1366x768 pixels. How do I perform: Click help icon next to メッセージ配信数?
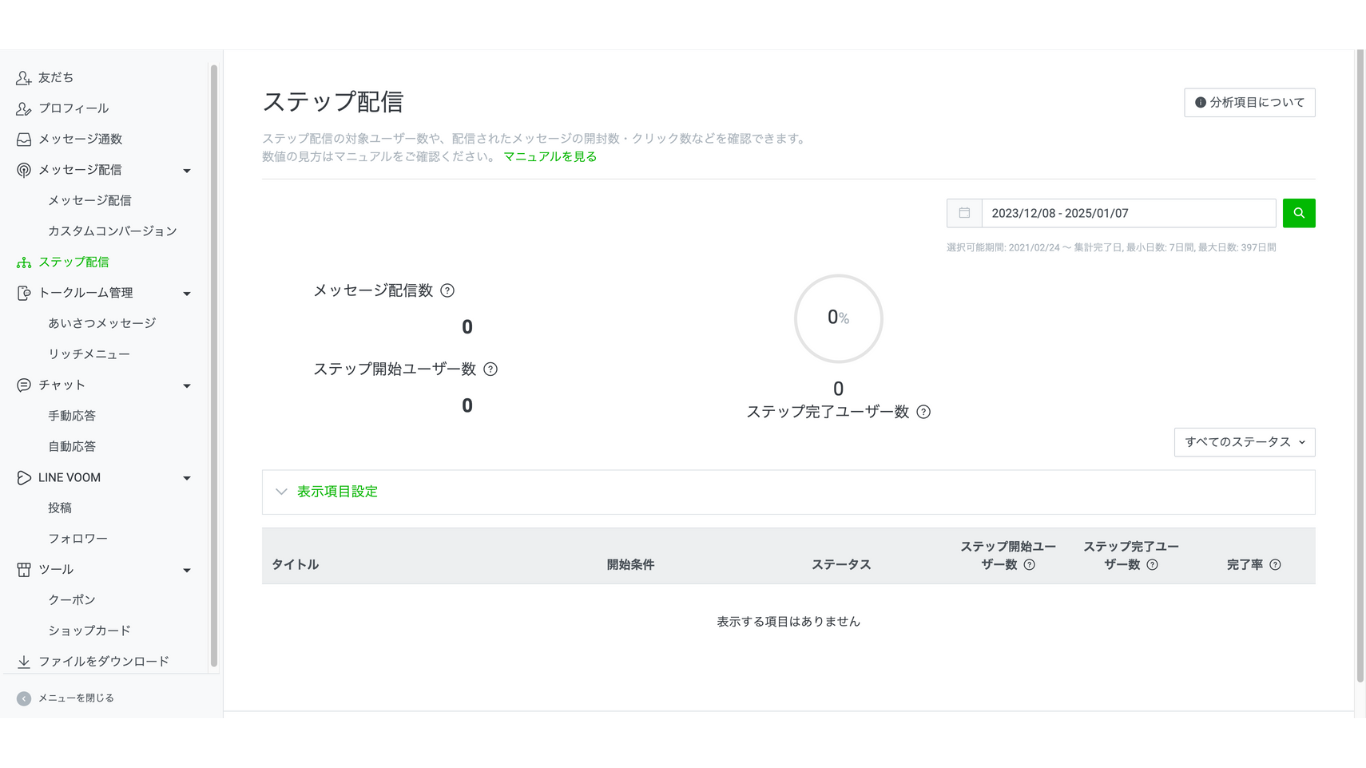447,291
